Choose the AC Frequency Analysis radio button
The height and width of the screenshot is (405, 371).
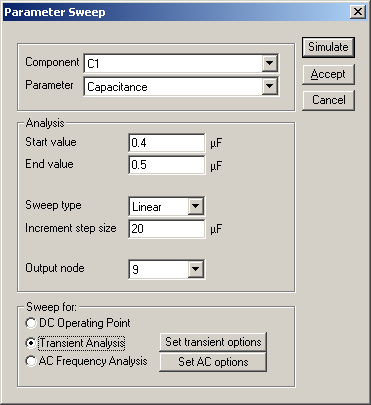31,361
